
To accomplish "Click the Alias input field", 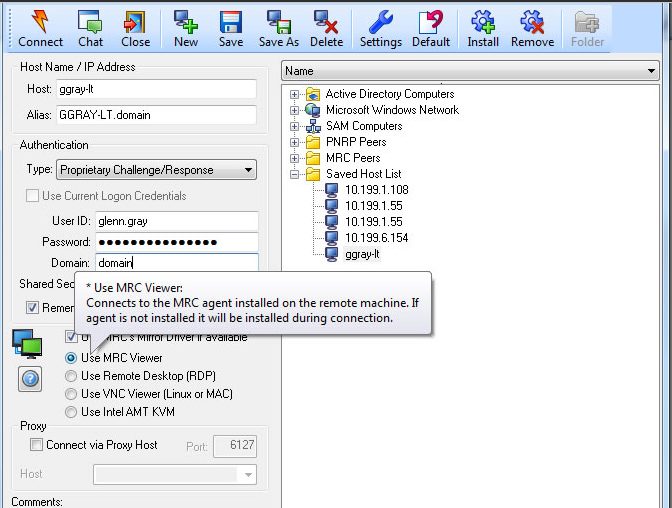I will [x=157, y=115].
